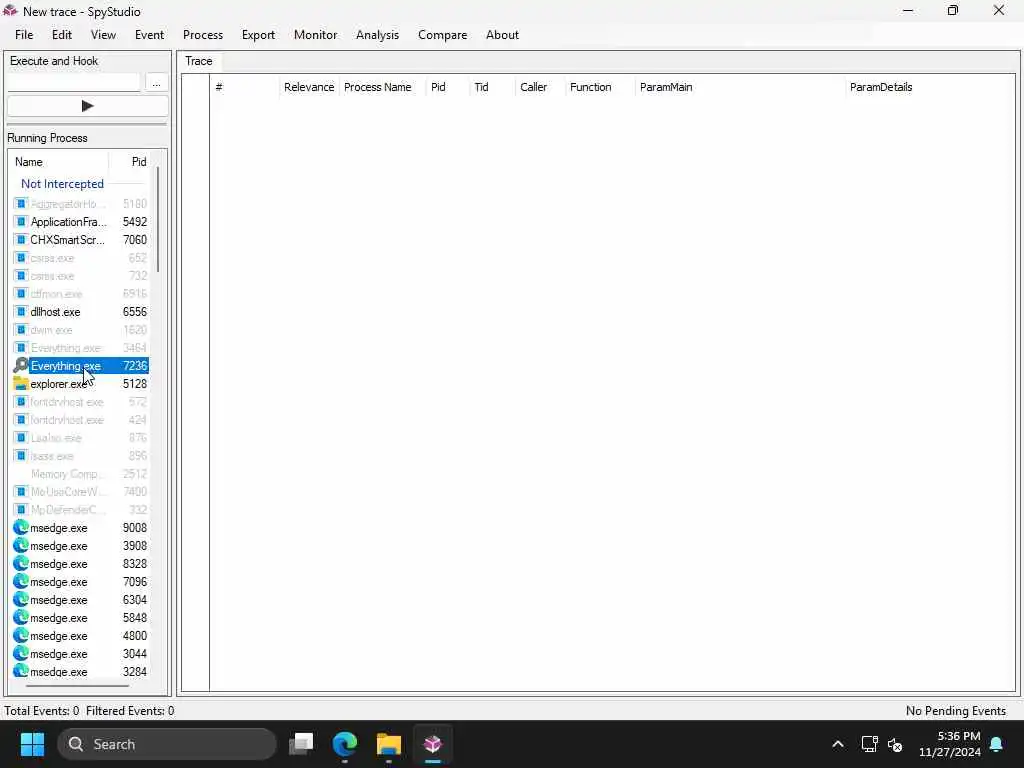This screenshot has width=1024, height=768.
Task: Open File Explorer from taskbar
Action: (x=389, y=744)
